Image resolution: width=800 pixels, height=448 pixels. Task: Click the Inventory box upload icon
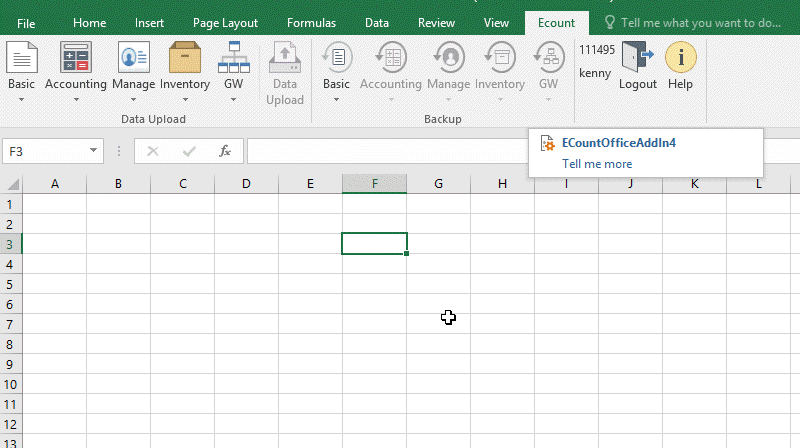185,57
